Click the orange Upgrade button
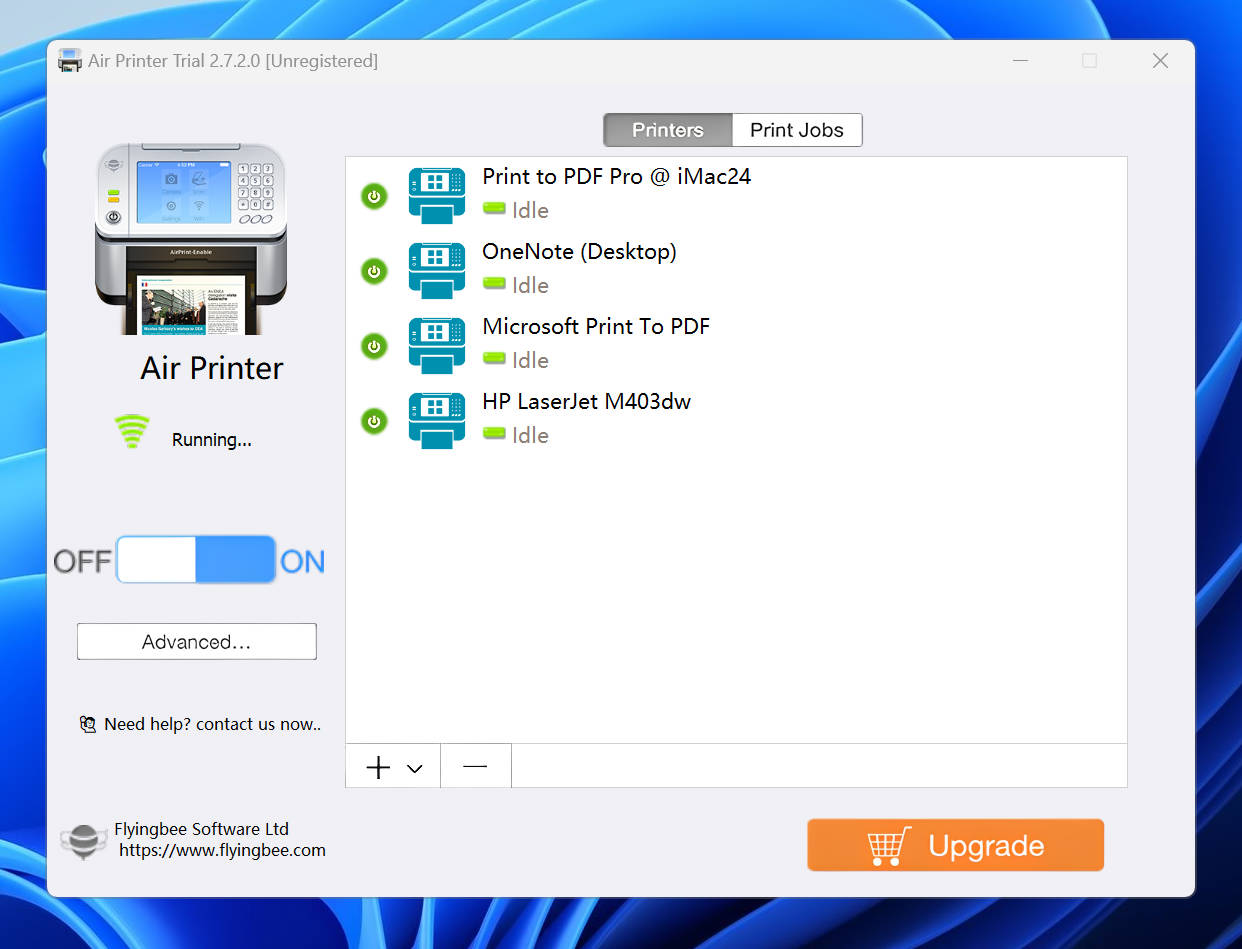Image resolution: width=1242 pixels, height=949 pixels. point(956,845)
